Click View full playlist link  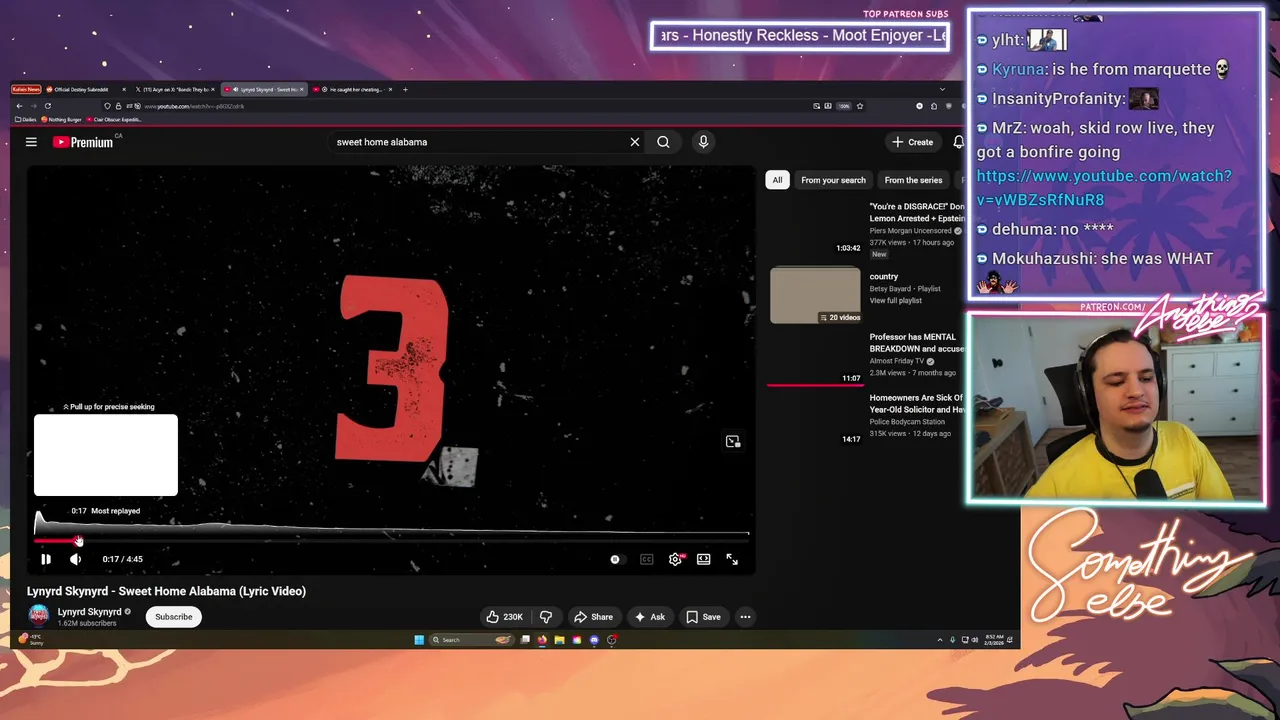click(x=896, y=301)
